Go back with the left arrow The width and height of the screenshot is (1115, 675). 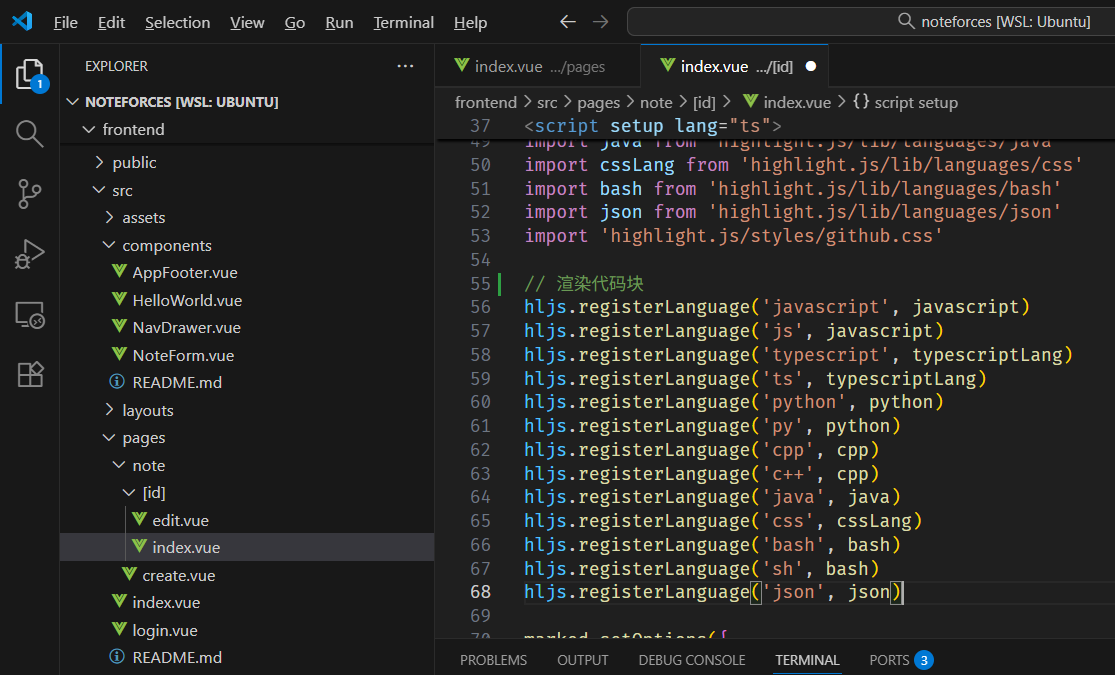point(567,22)
